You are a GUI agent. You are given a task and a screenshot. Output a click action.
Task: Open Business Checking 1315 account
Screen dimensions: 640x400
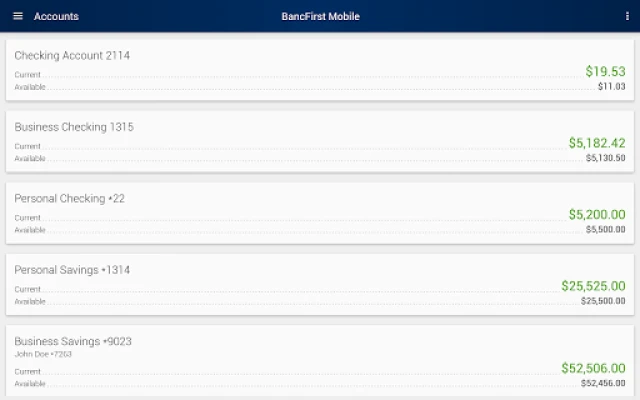point(74,127)
